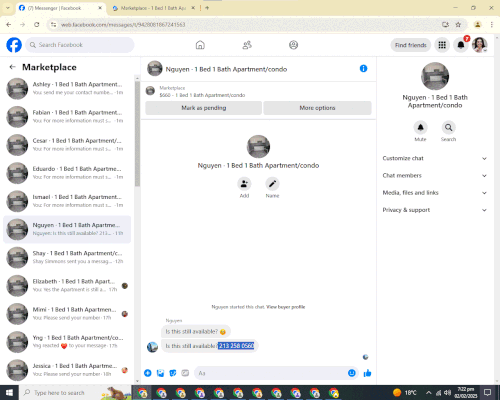The width and height of the screenshot is (500, 400).
Task: Click the Windows taskbar search box
Action: pyautogui.click(x=75, y=393)
